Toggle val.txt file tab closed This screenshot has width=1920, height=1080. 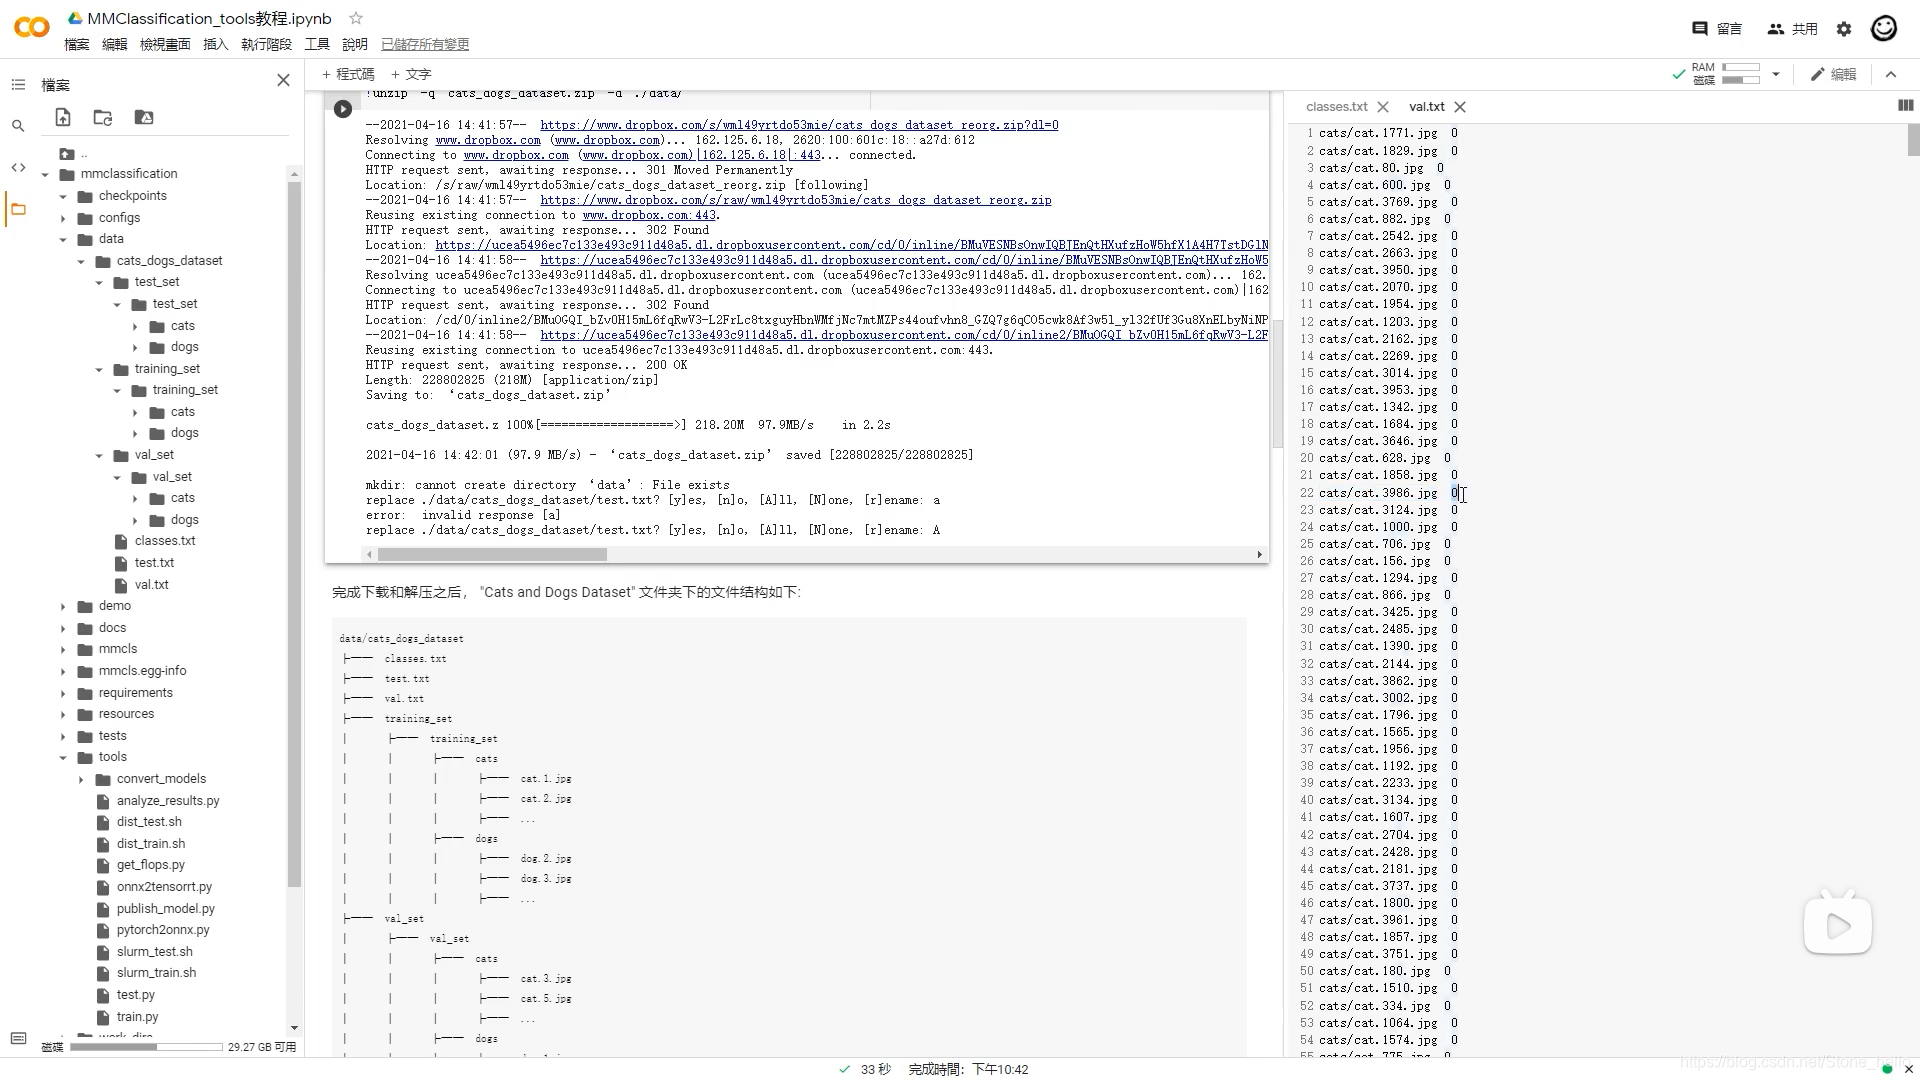(1460, 107)
